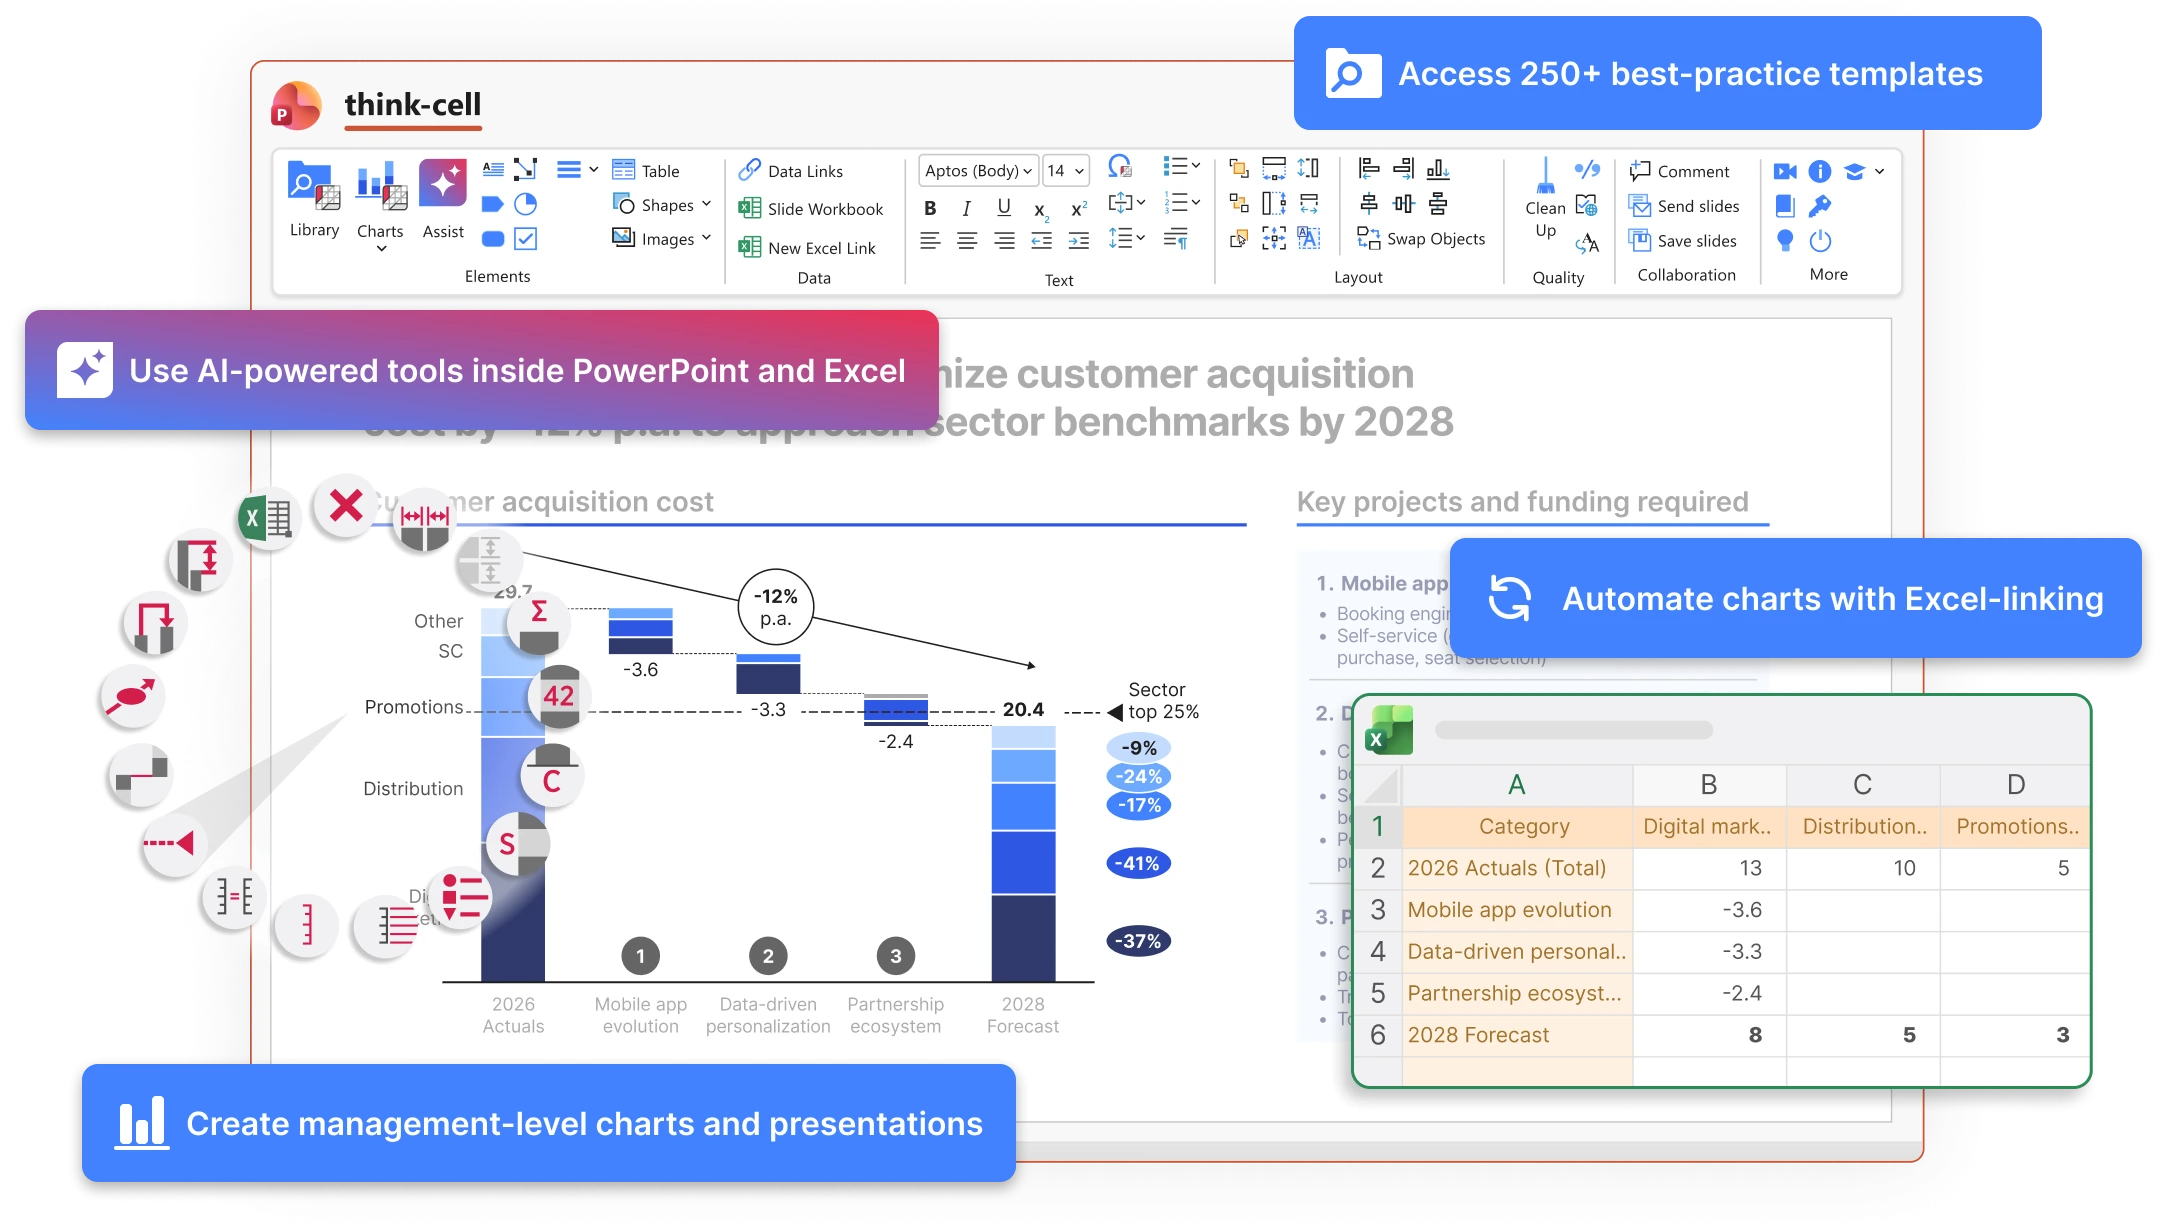Insert a Harvey ball element

(x=526, y=204)
